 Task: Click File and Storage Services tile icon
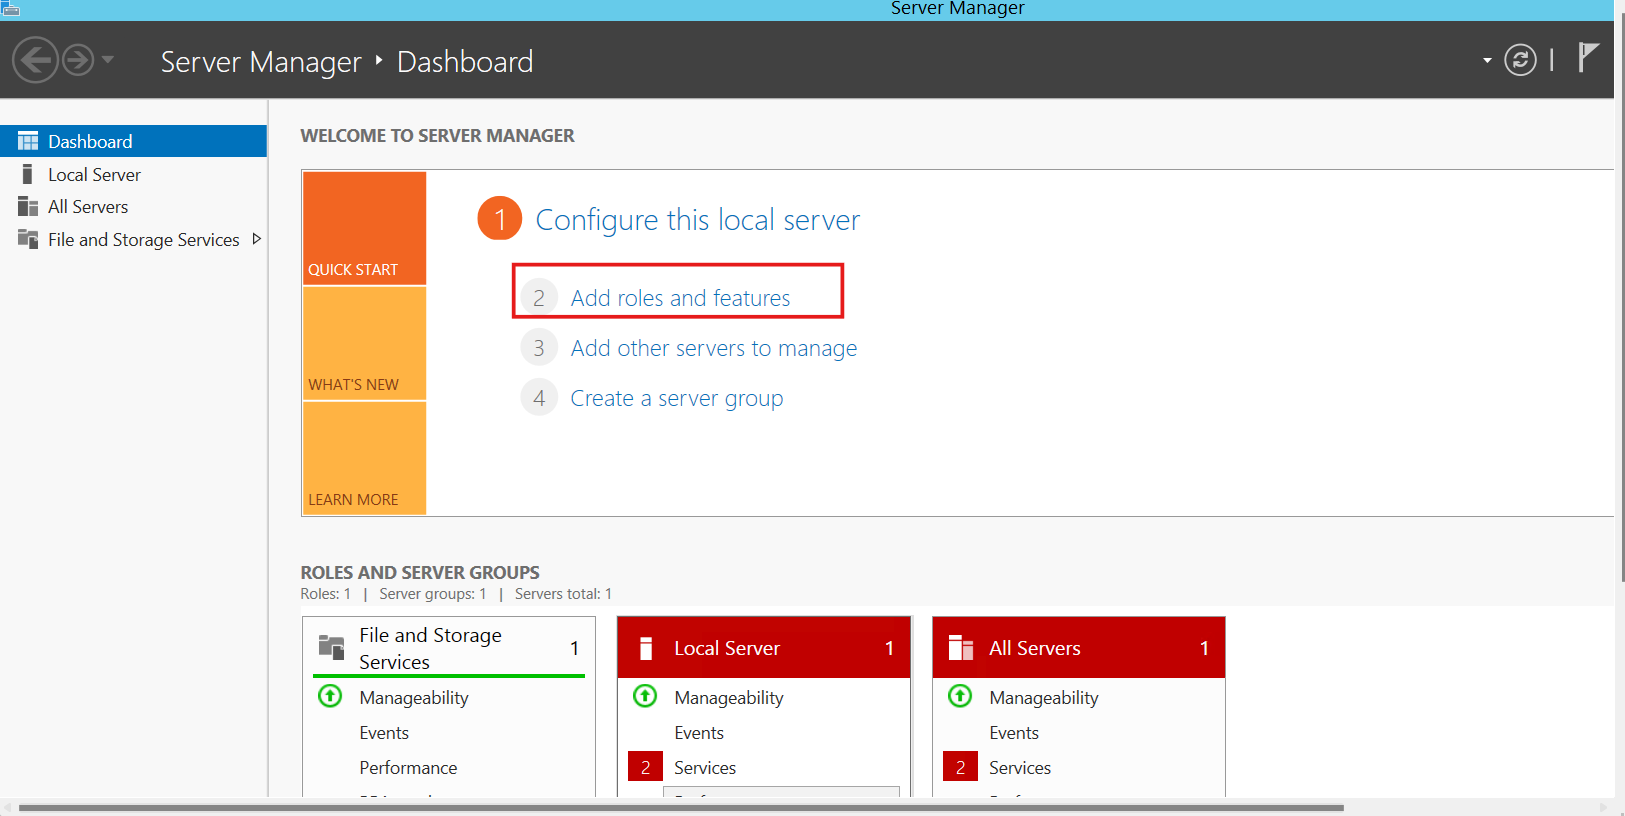pyautogui.click(x=331, y=647)
